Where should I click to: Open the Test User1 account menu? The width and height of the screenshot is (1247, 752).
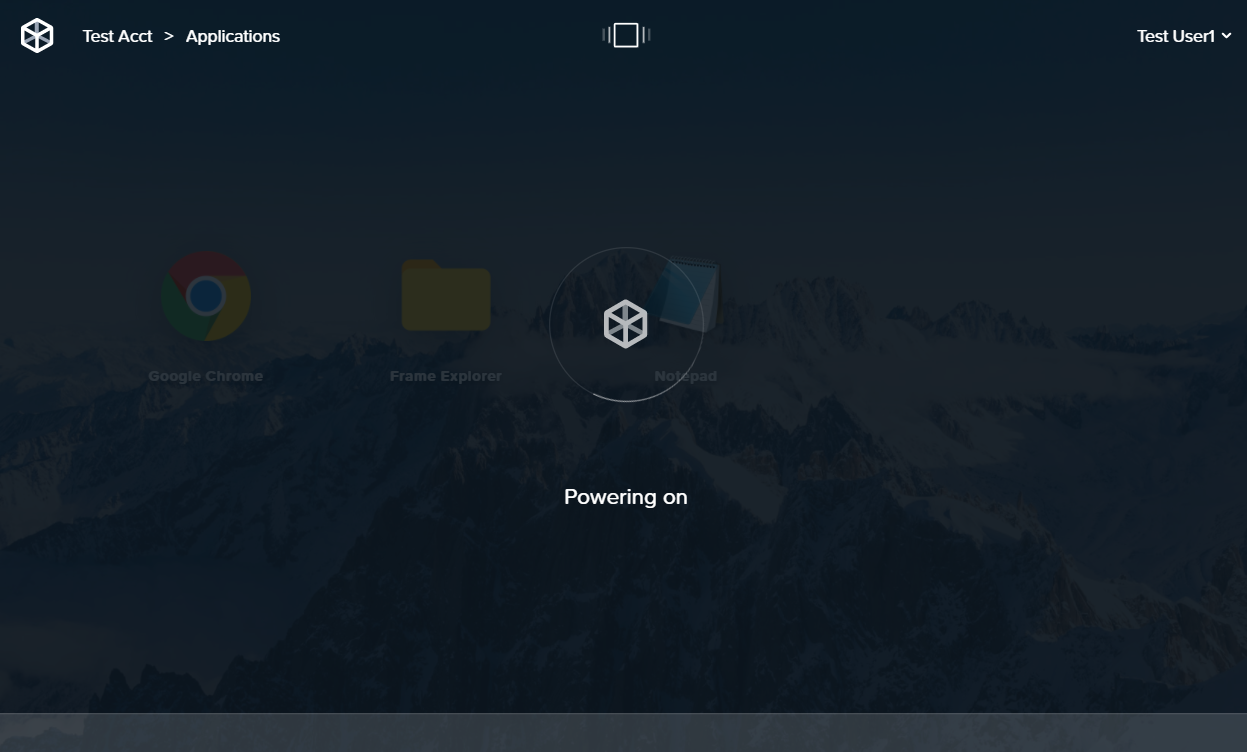[1175, 36]
